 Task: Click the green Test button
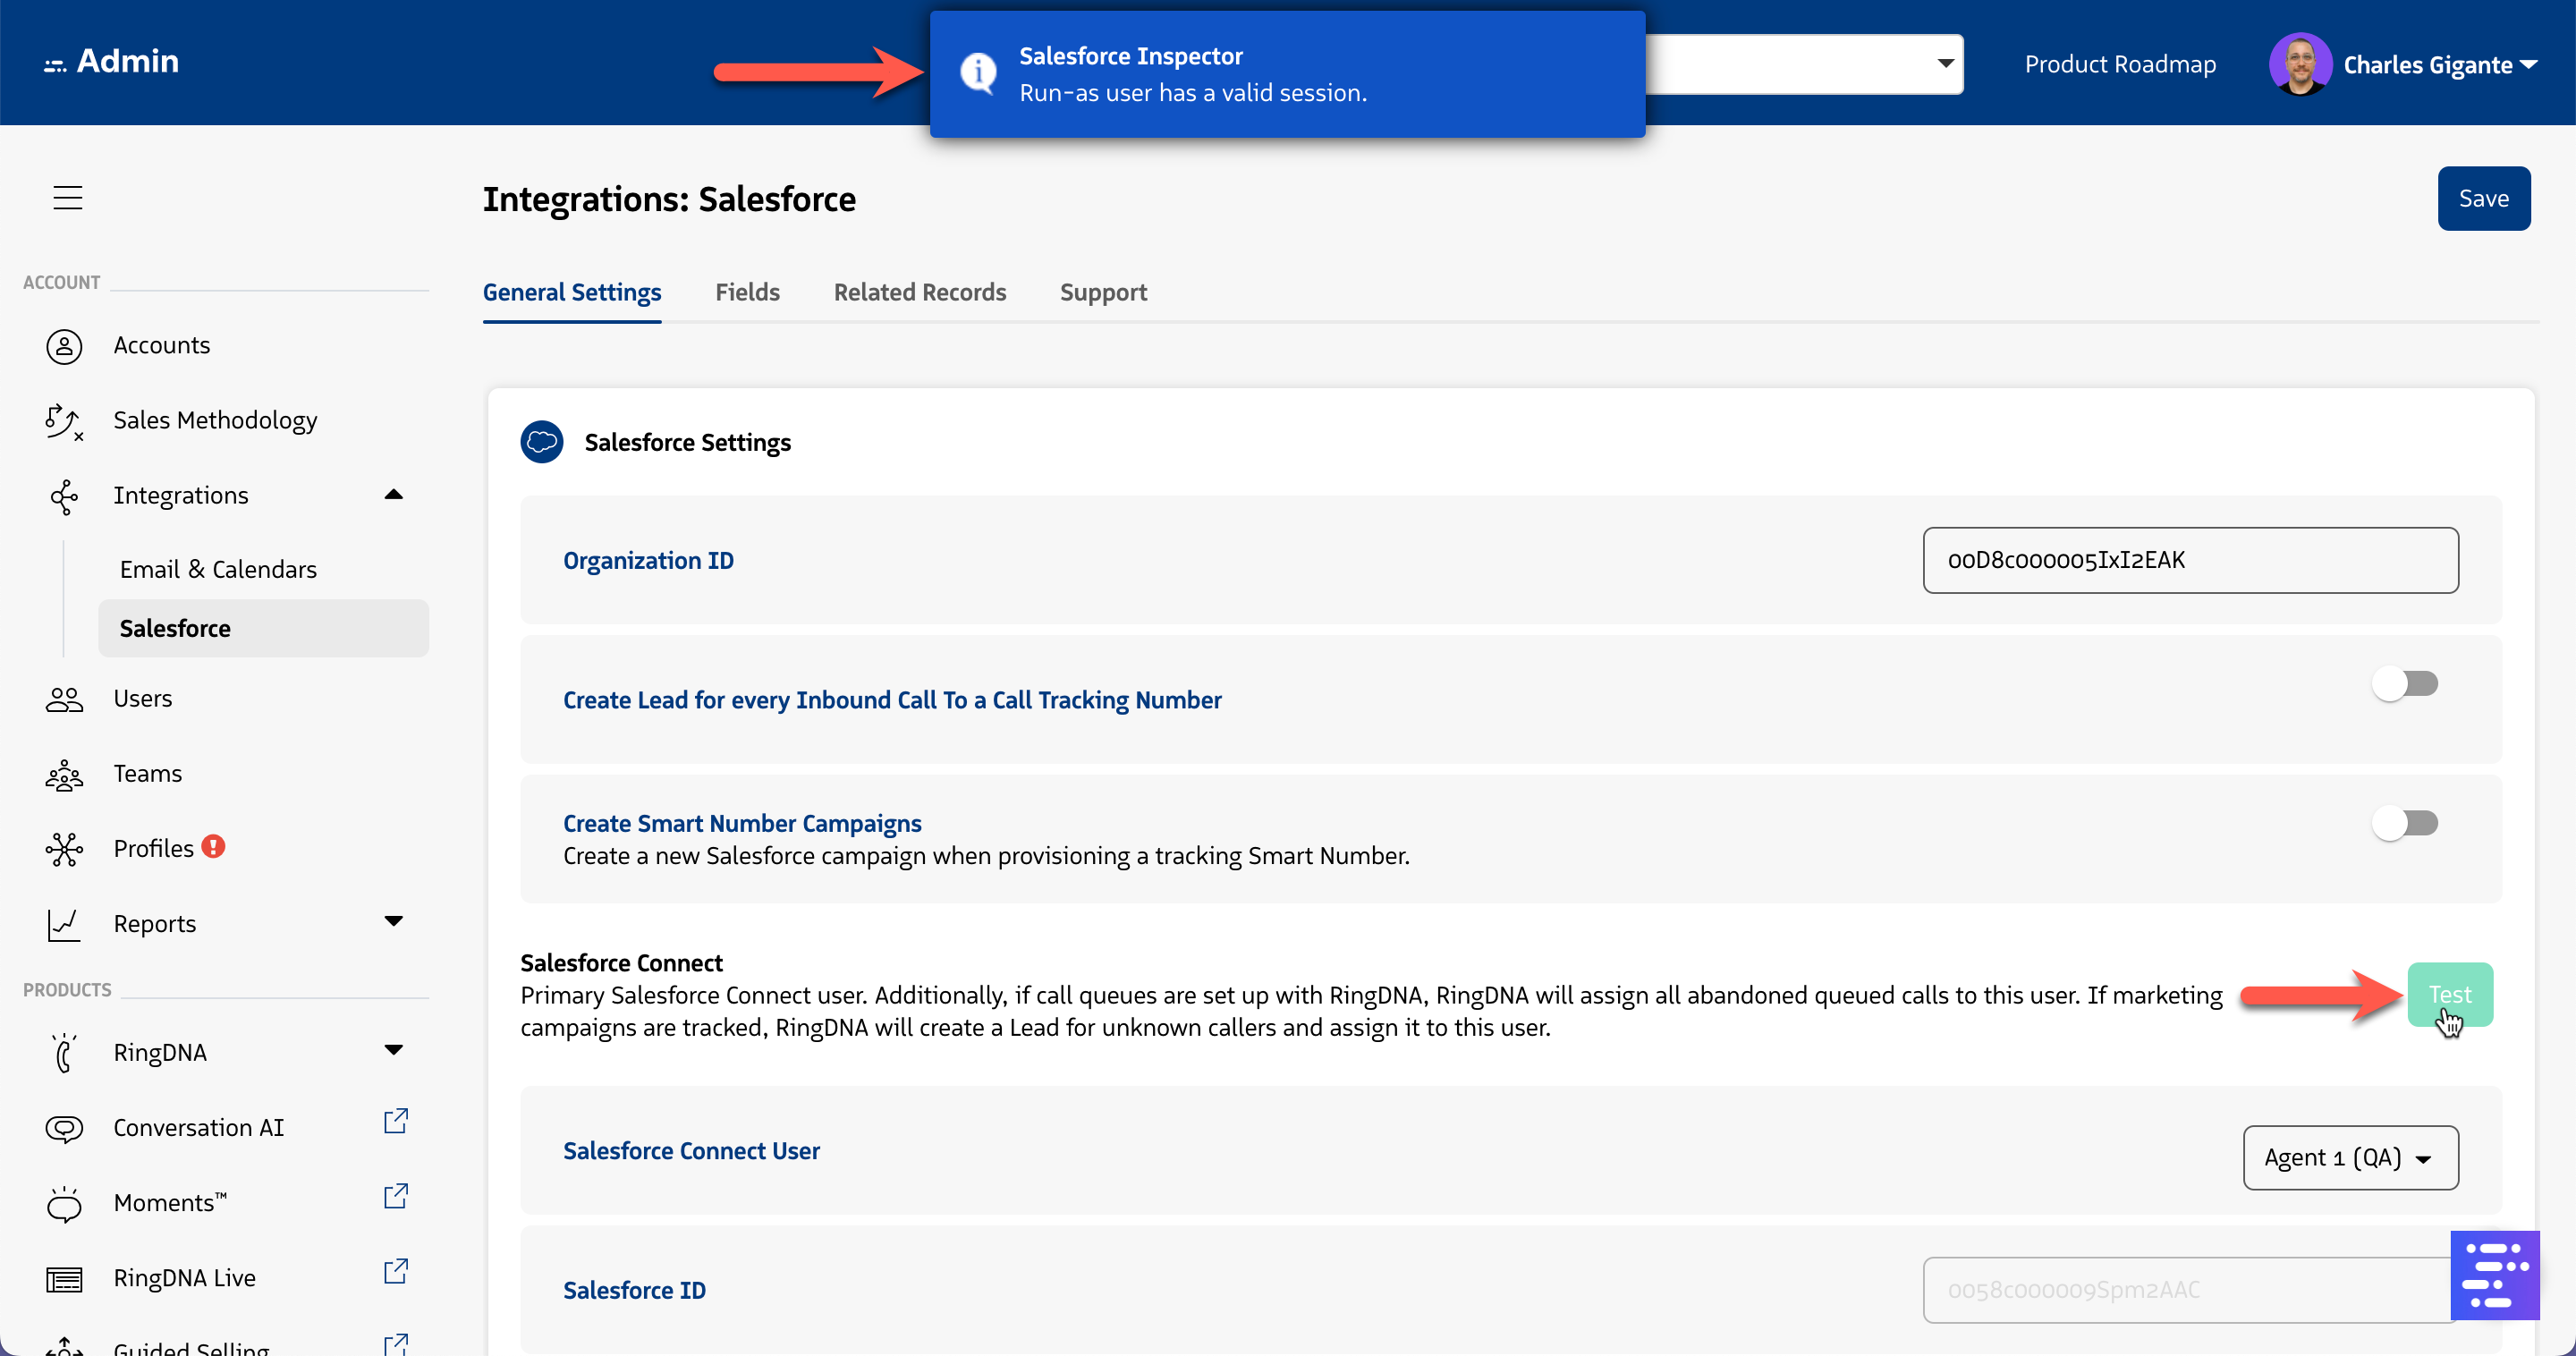click(x=2449, y=994)
